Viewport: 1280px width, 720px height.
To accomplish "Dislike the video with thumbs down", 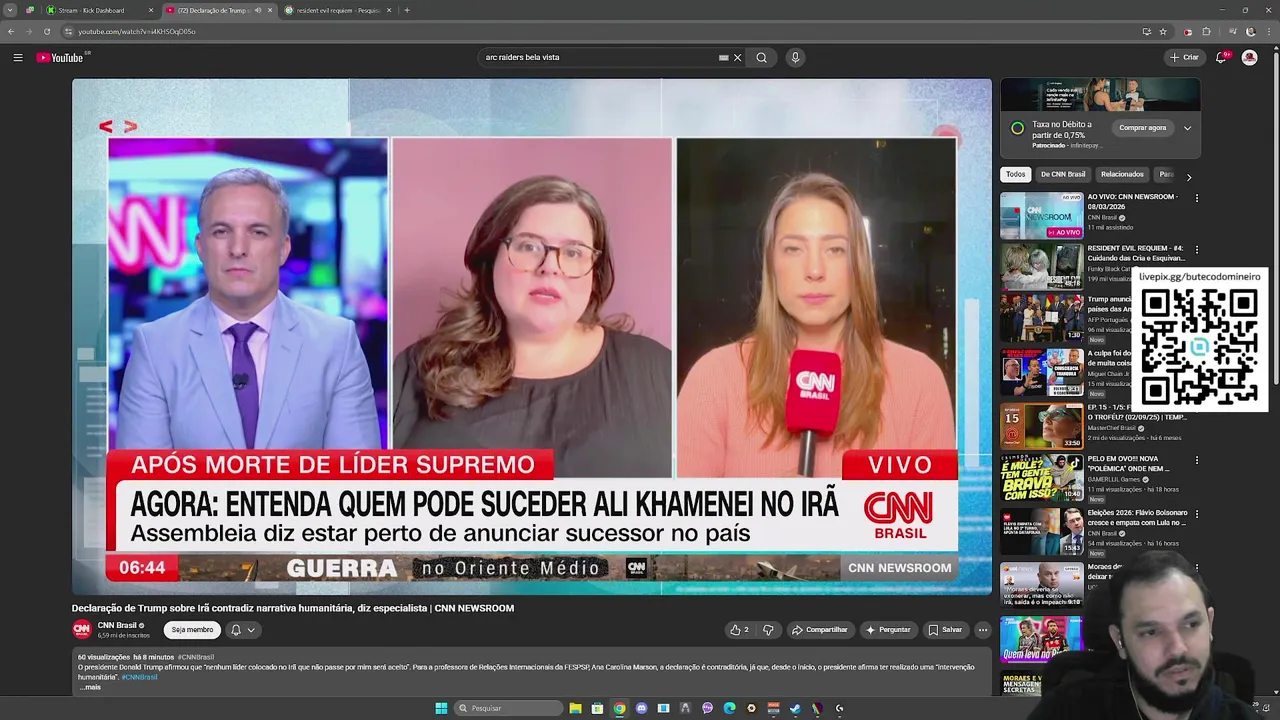I will point(768,630).
